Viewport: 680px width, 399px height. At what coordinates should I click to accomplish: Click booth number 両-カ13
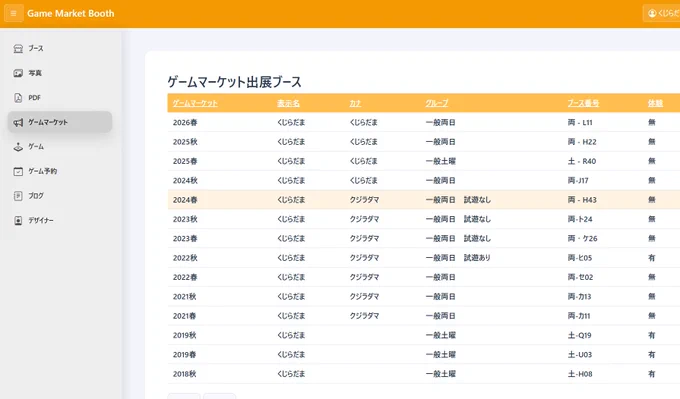[579, 297]
